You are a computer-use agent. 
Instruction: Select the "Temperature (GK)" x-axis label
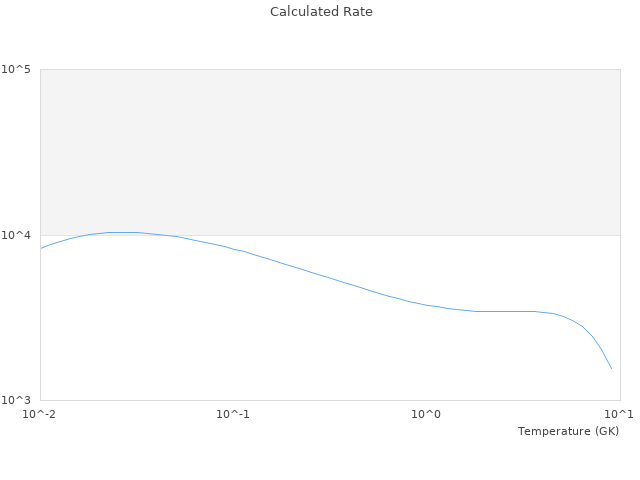coord(568,431)
